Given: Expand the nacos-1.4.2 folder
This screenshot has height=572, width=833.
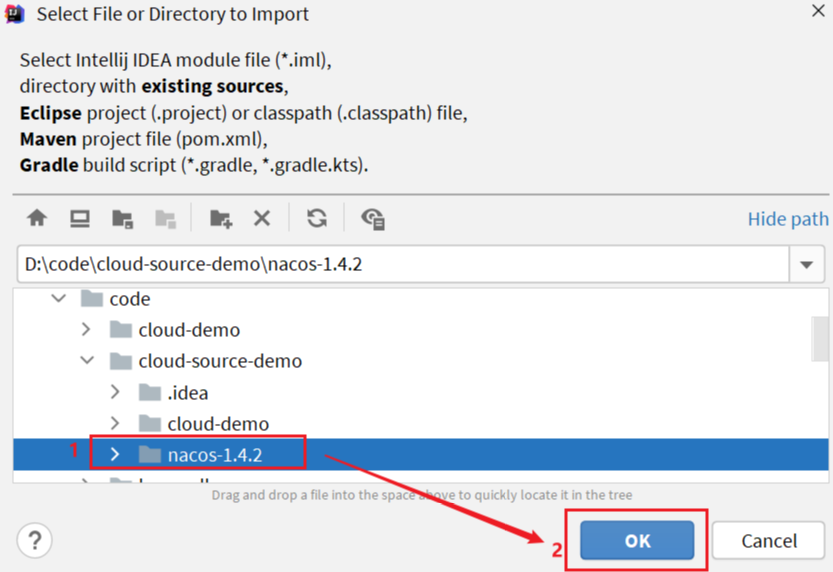Looking at the screenshot, I should tap(115, 454).
